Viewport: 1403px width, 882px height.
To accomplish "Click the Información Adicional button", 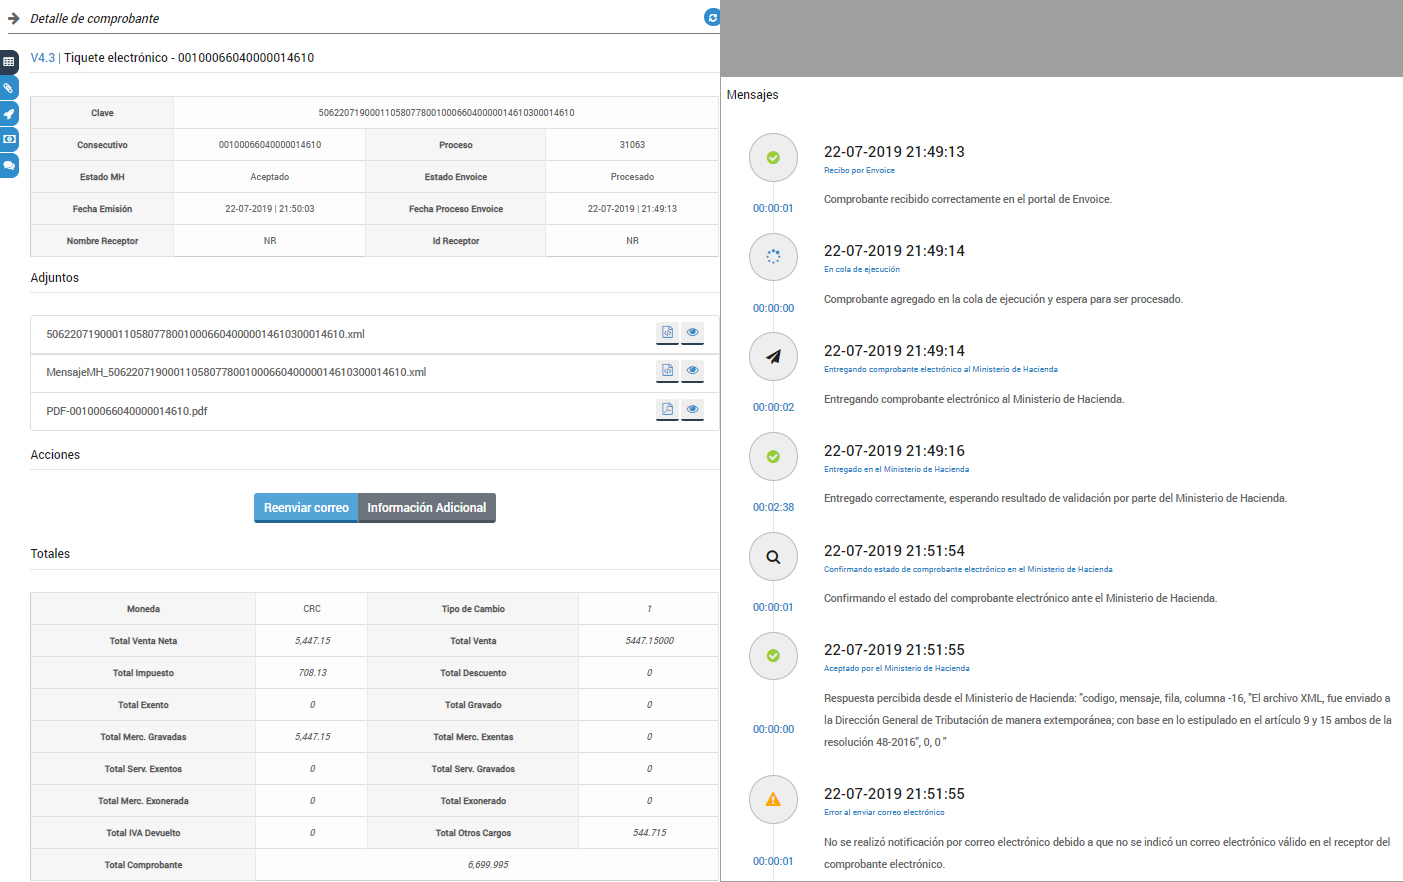I will [x=427, y=508].
